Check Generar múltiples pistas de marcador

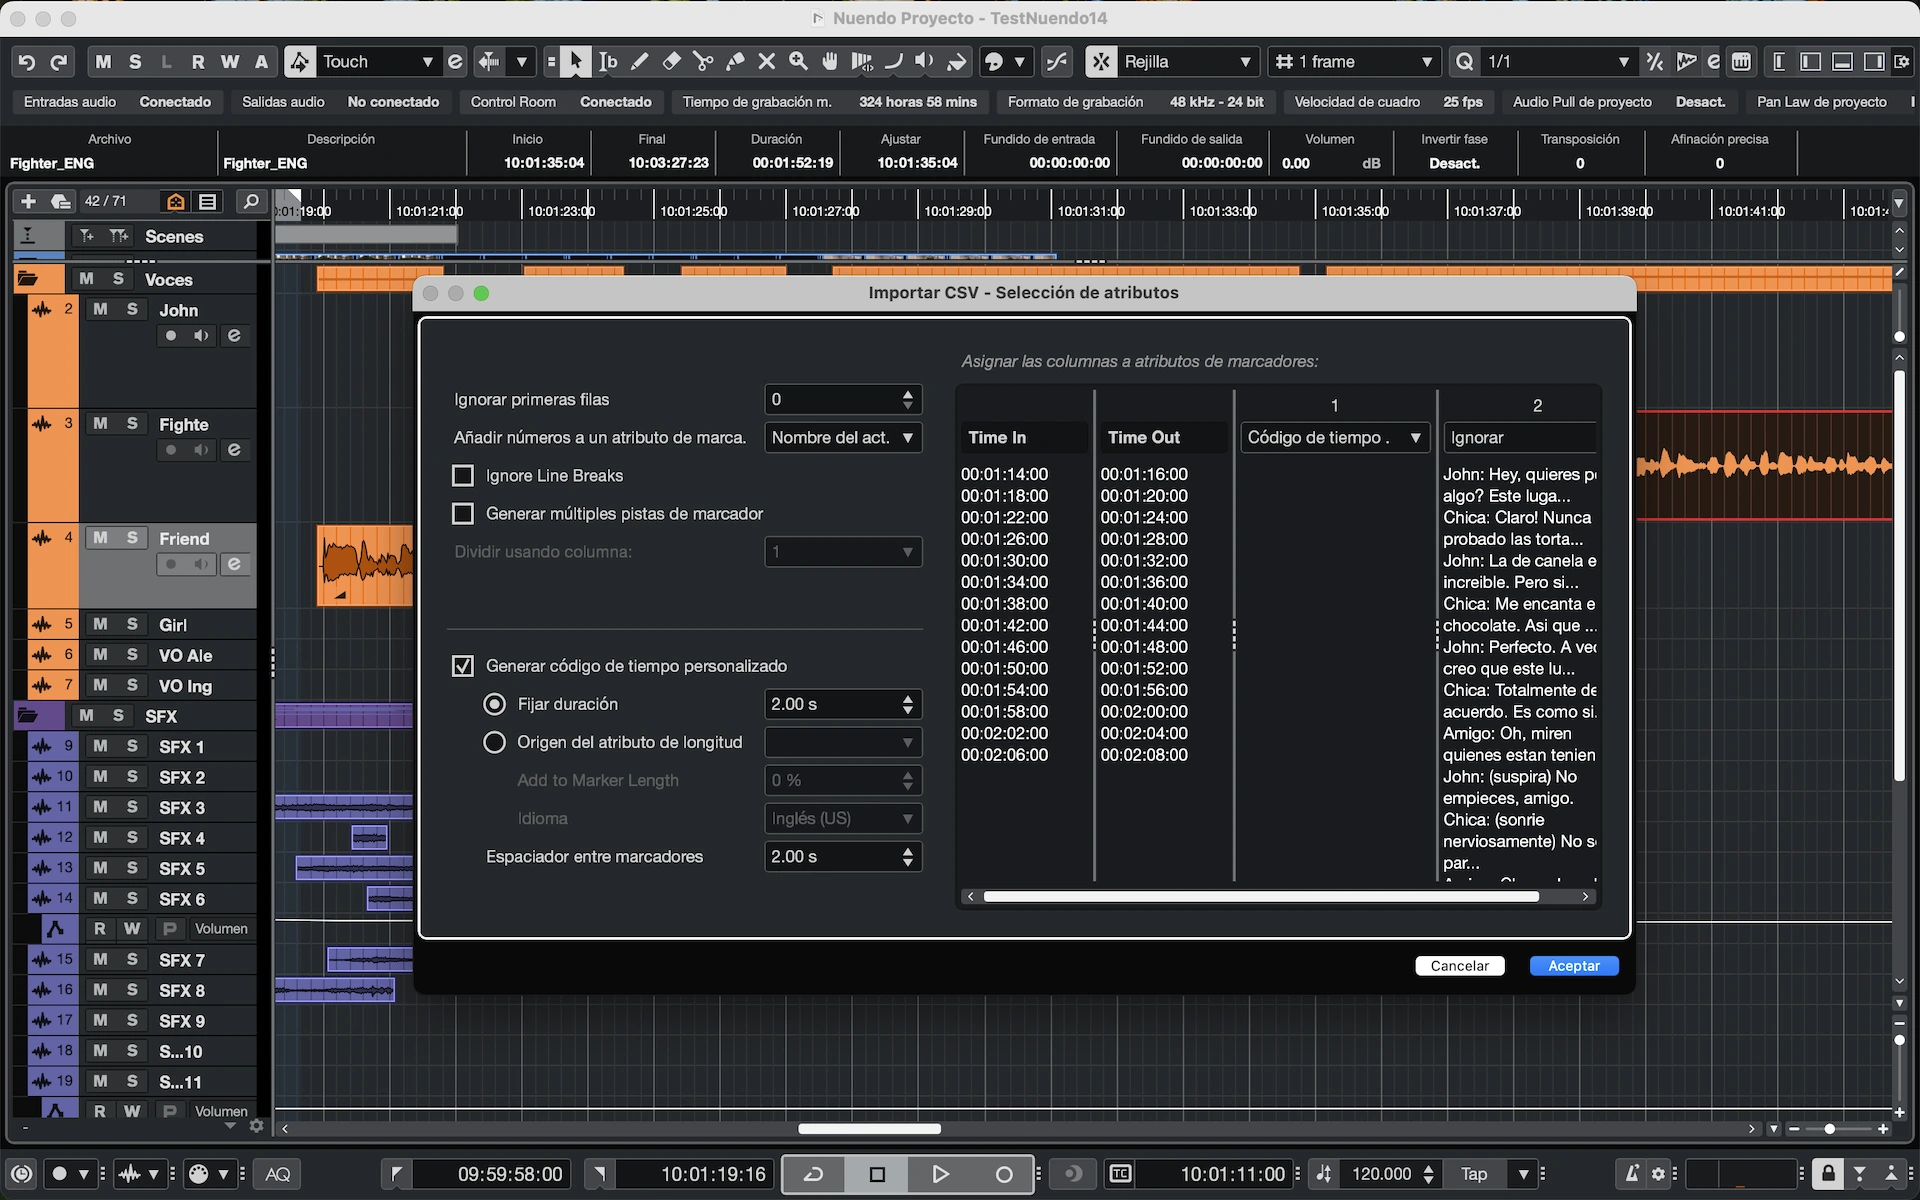coord(463,514)
